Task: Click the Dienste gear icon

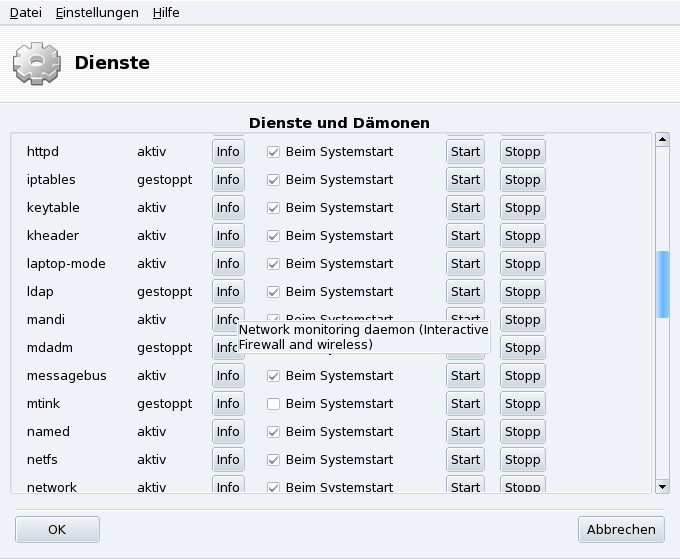Action: pos(36,63)
